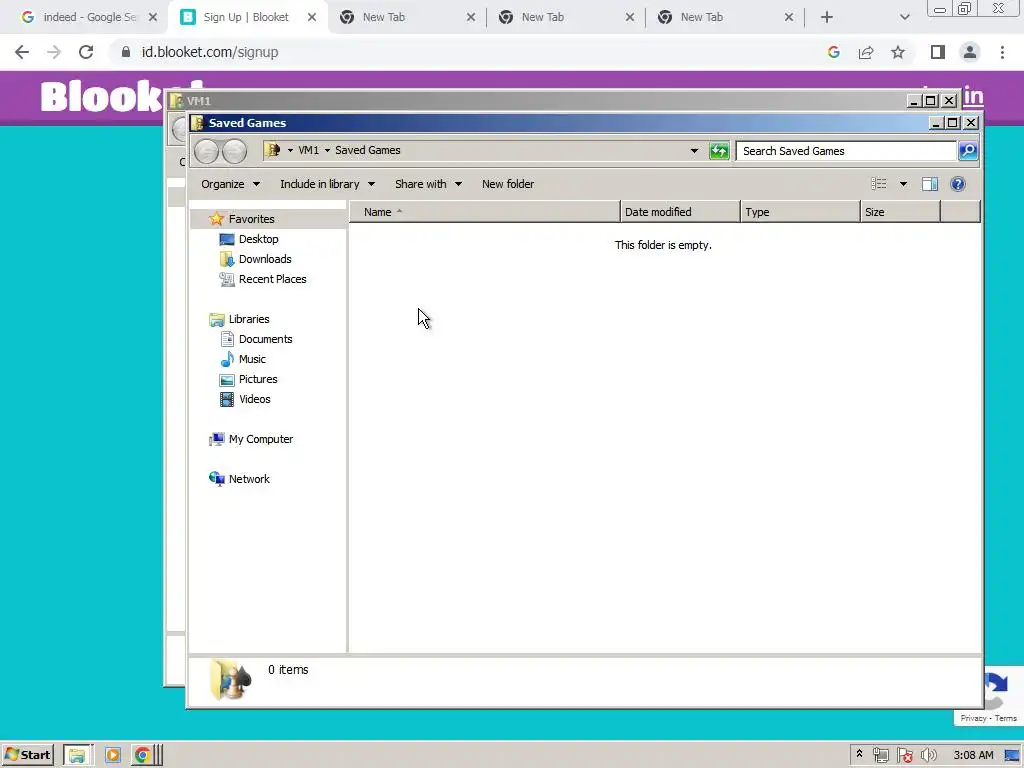
Task: Expand the address bar history dropdown
Action: (x=694, y=151)
